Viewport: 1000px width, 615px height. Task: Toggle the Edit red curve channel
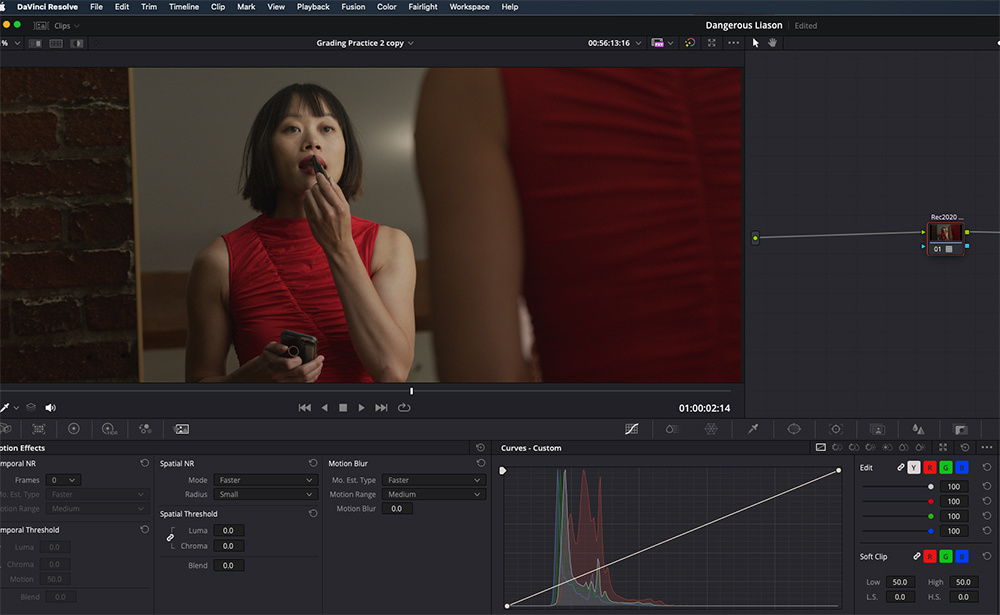(930, 468)
